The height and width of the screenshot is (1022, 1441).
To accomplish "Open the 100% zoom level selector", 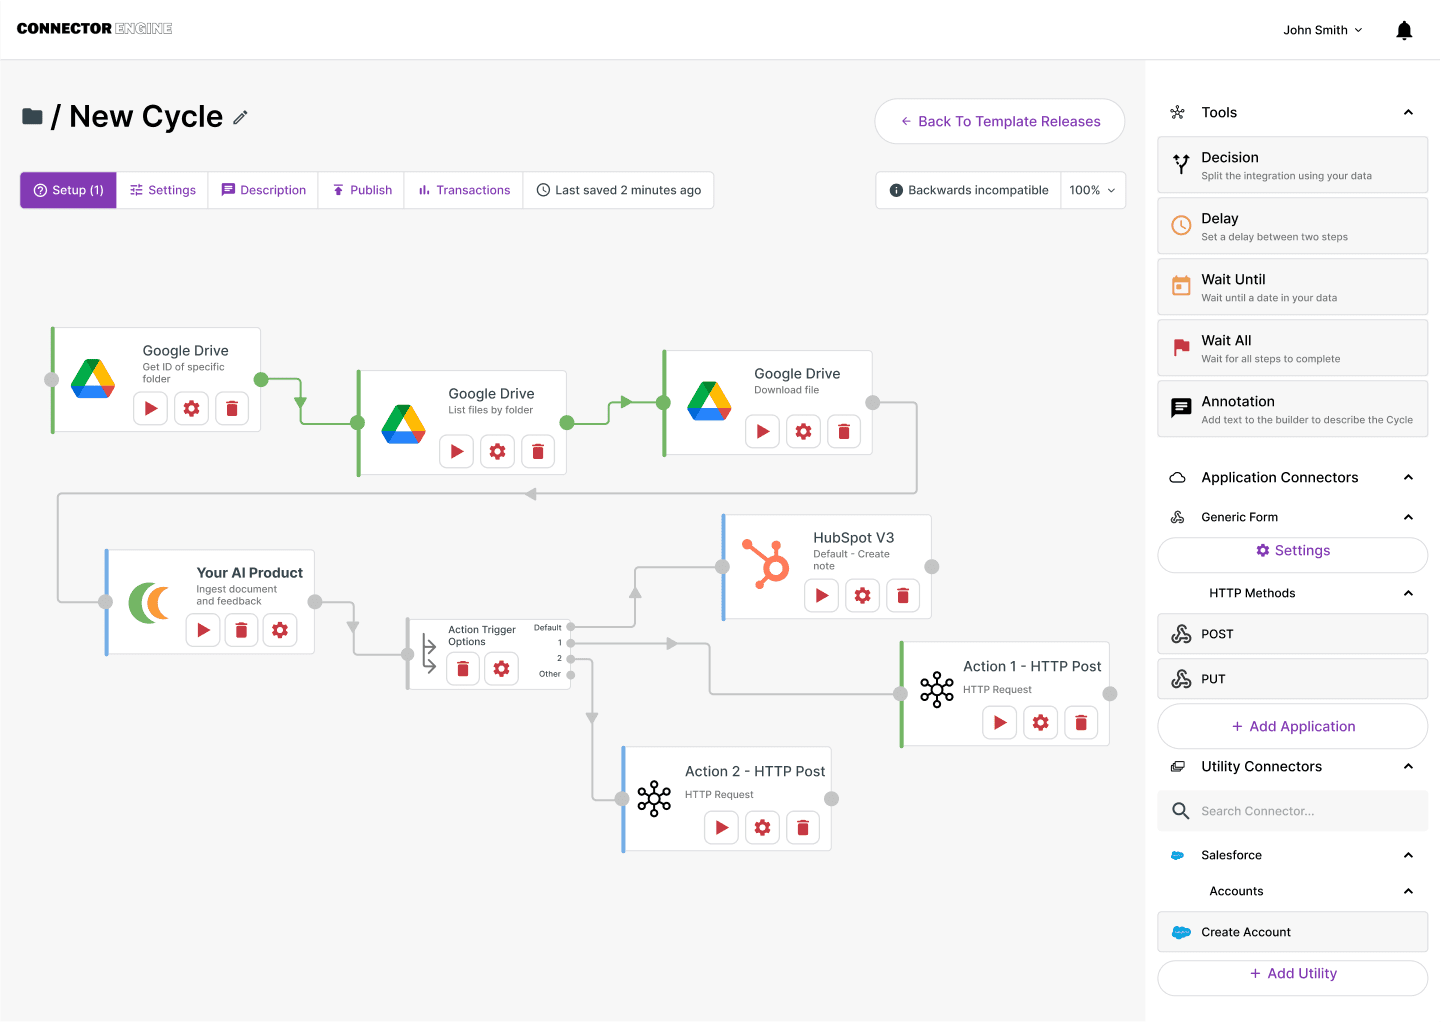I will click(1093, 190).
